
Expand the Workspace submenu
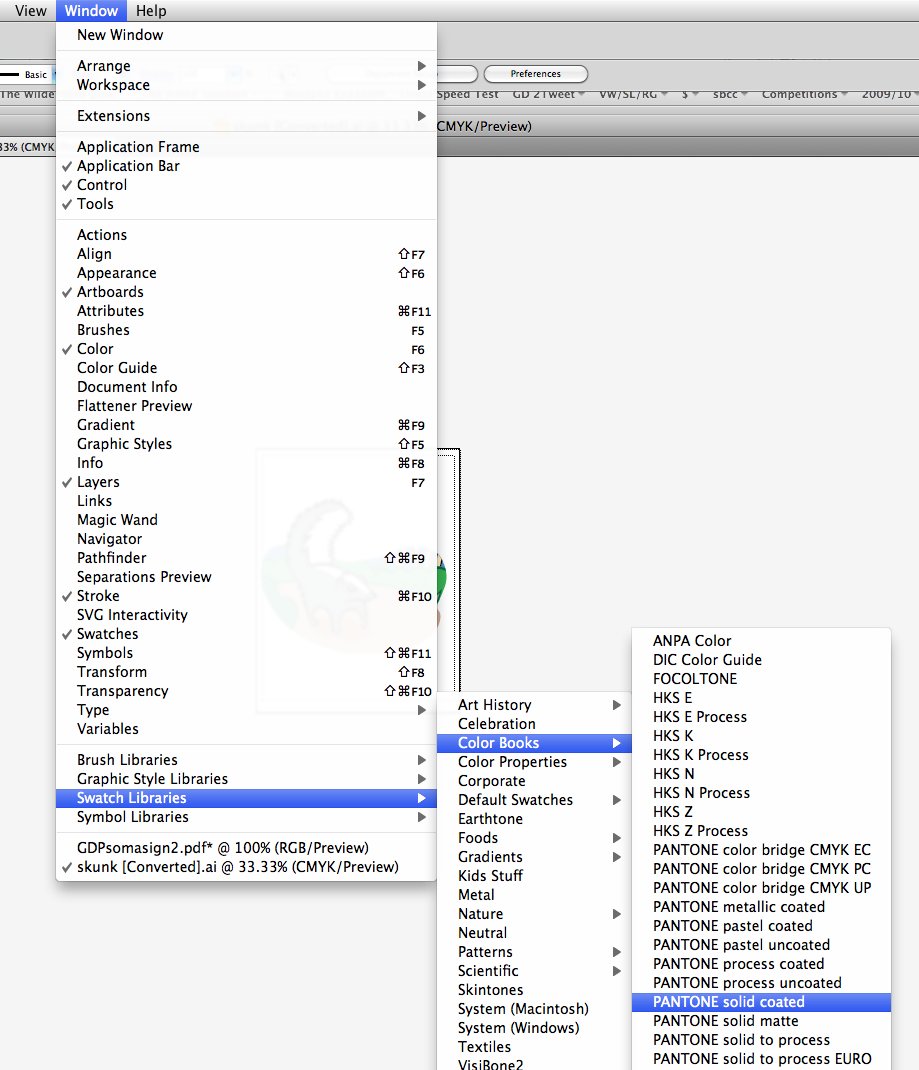pyautogui.click(x=246, y=85)
